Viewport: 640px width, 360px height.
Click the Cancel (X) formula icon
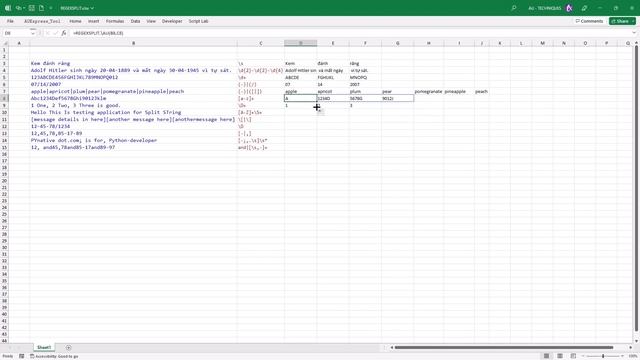pos(48,33)
